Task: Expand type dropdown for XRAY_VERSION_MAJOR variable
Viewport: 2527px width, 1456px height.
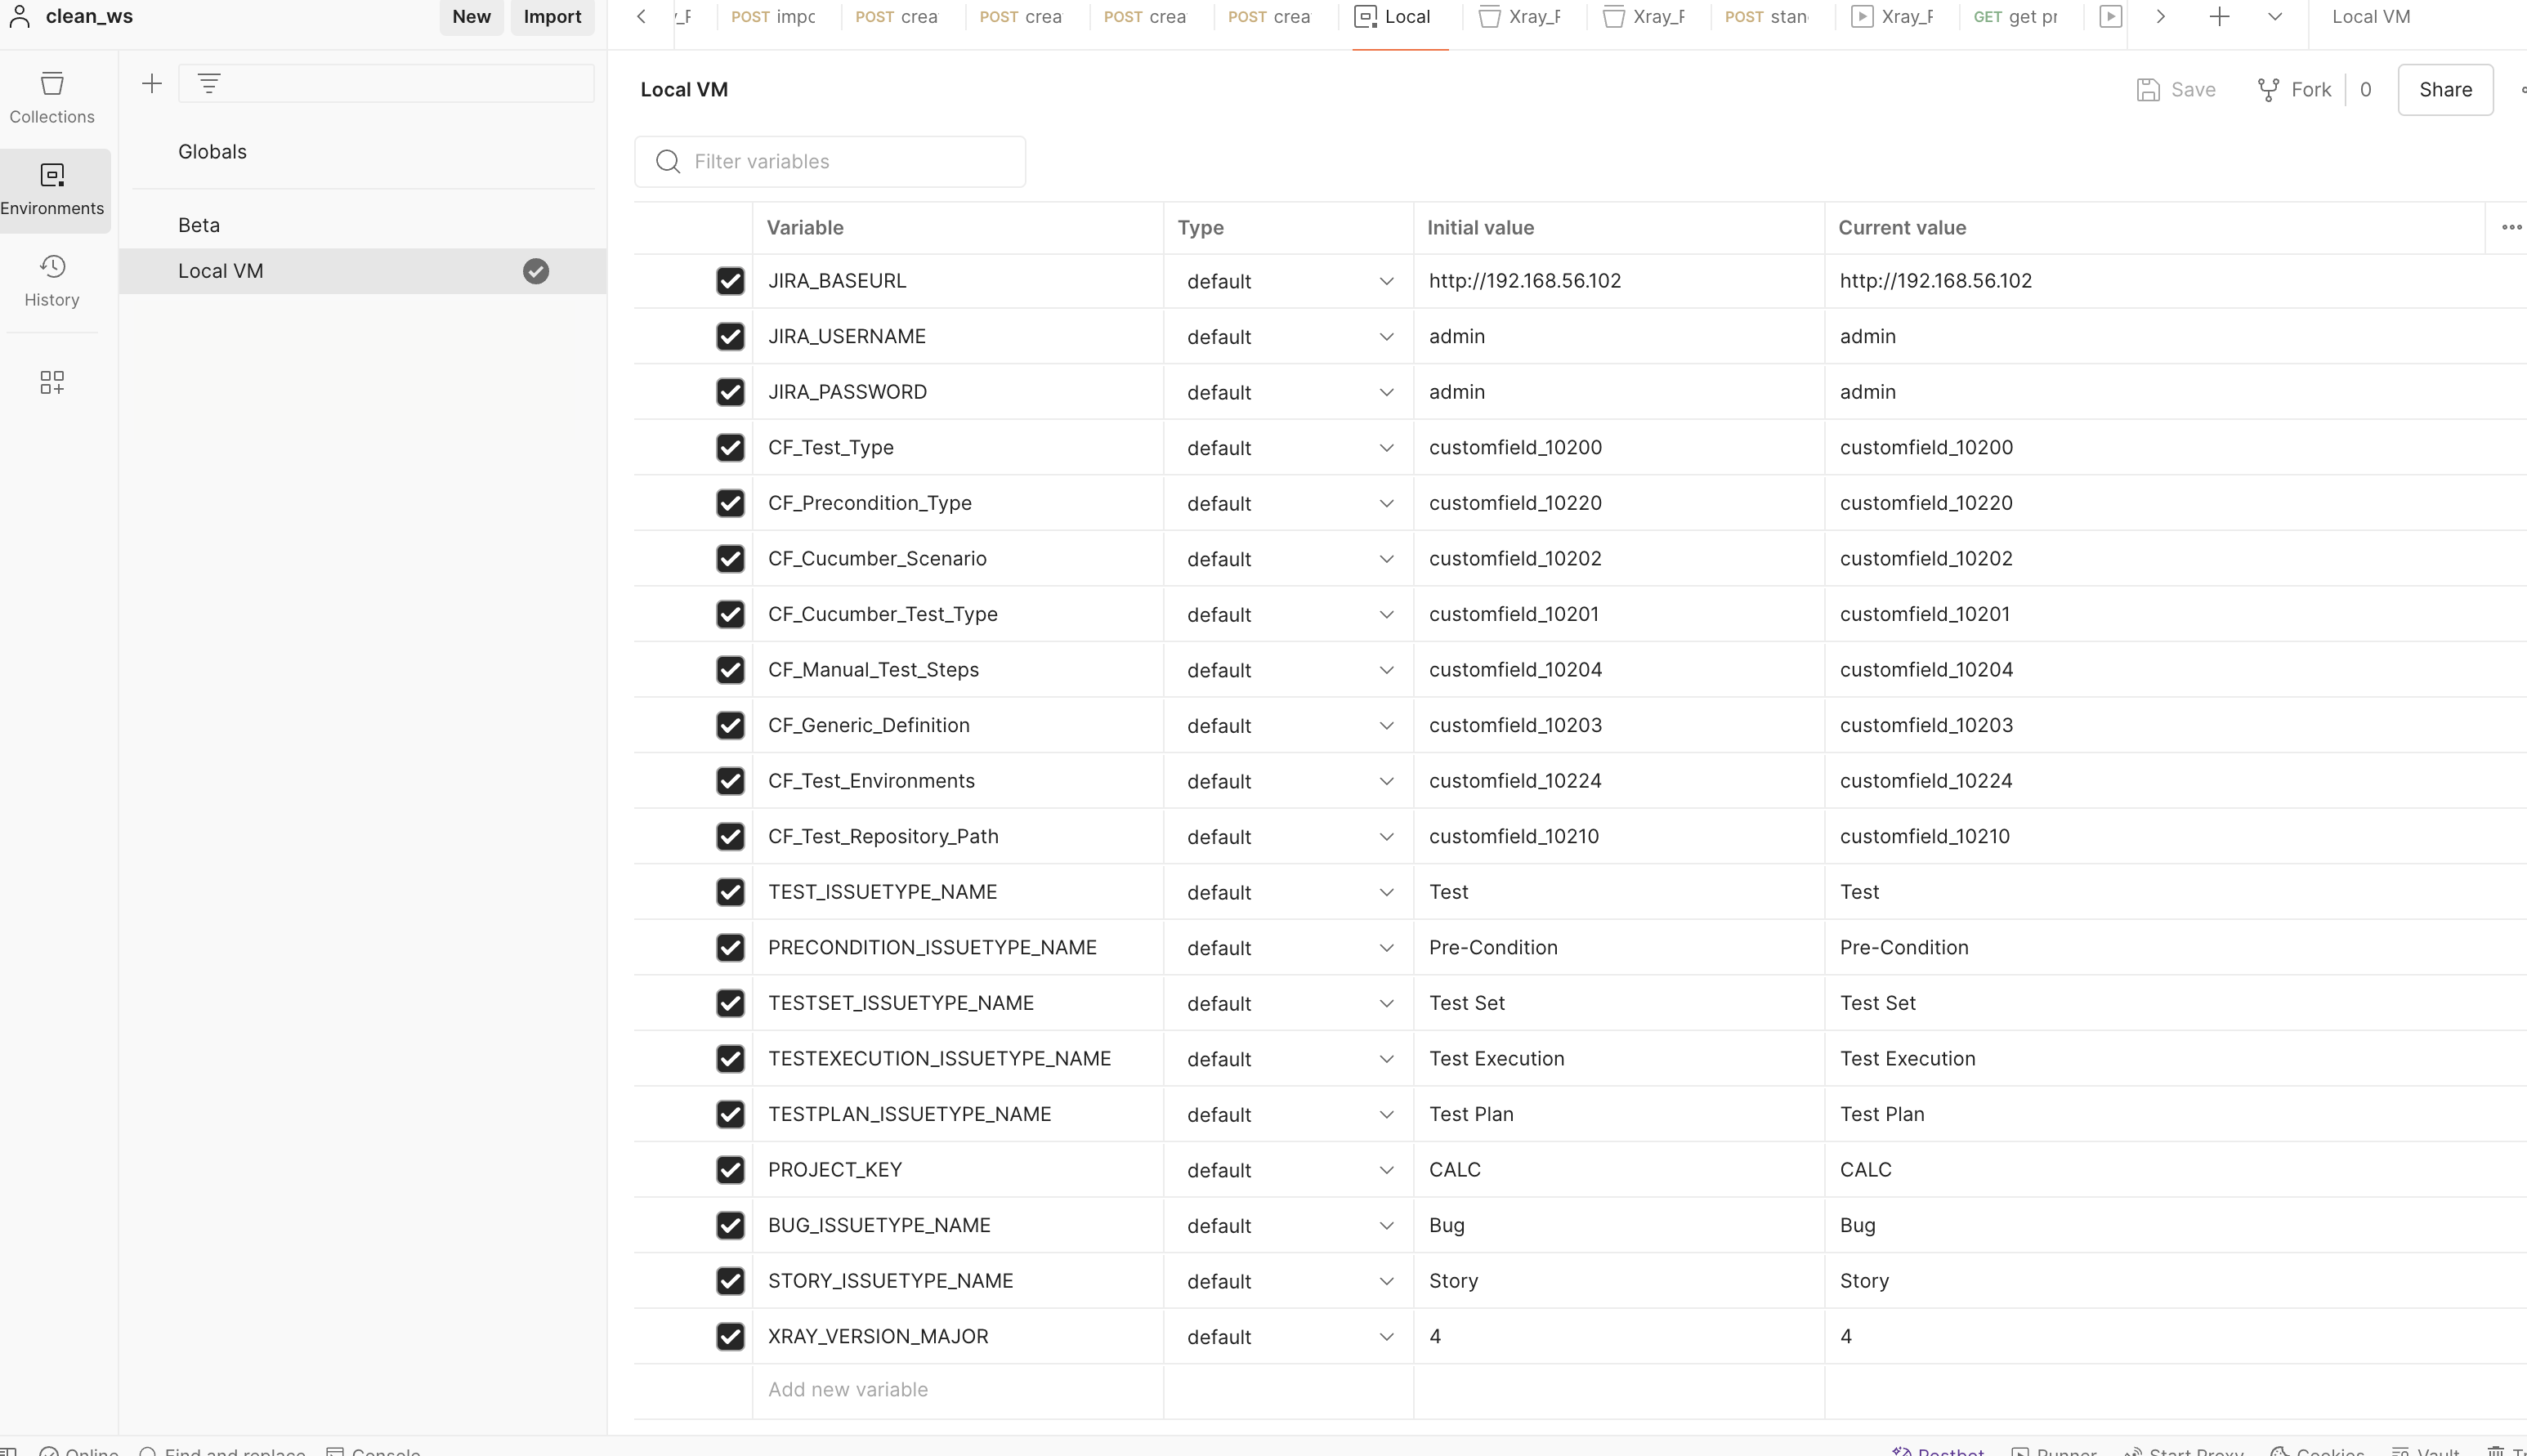Action: (x=1387, y=1336)
